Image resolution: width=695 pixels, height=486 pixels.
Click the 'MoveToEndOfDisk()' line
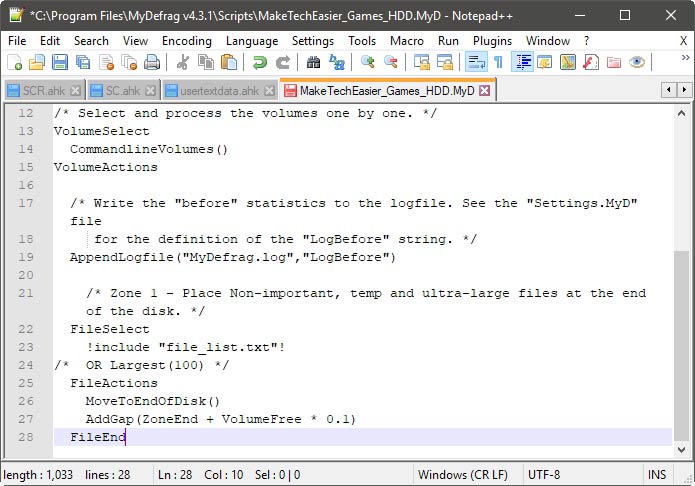pyautogui.click(x=153, y=401)
